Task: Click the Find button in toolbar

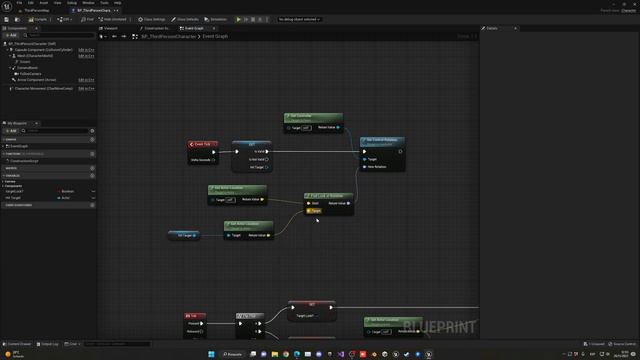Action: [x=87, y=19]
